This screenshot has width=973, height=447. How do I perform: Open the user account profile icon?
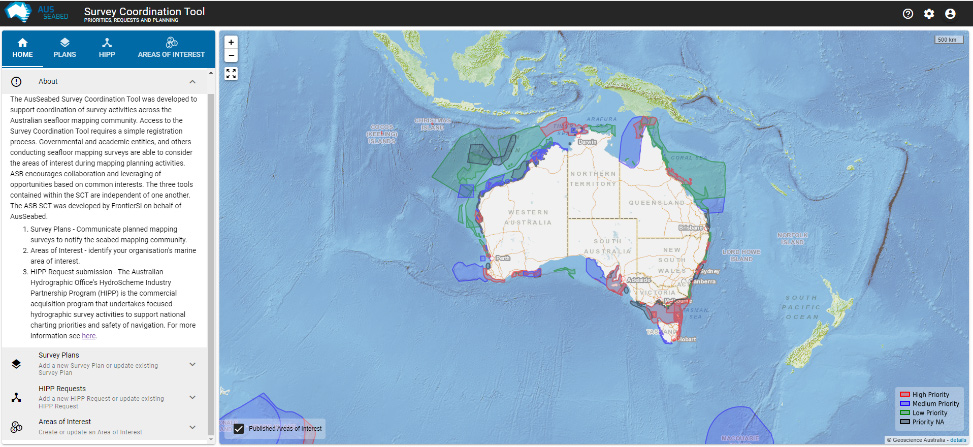(951, 14)
